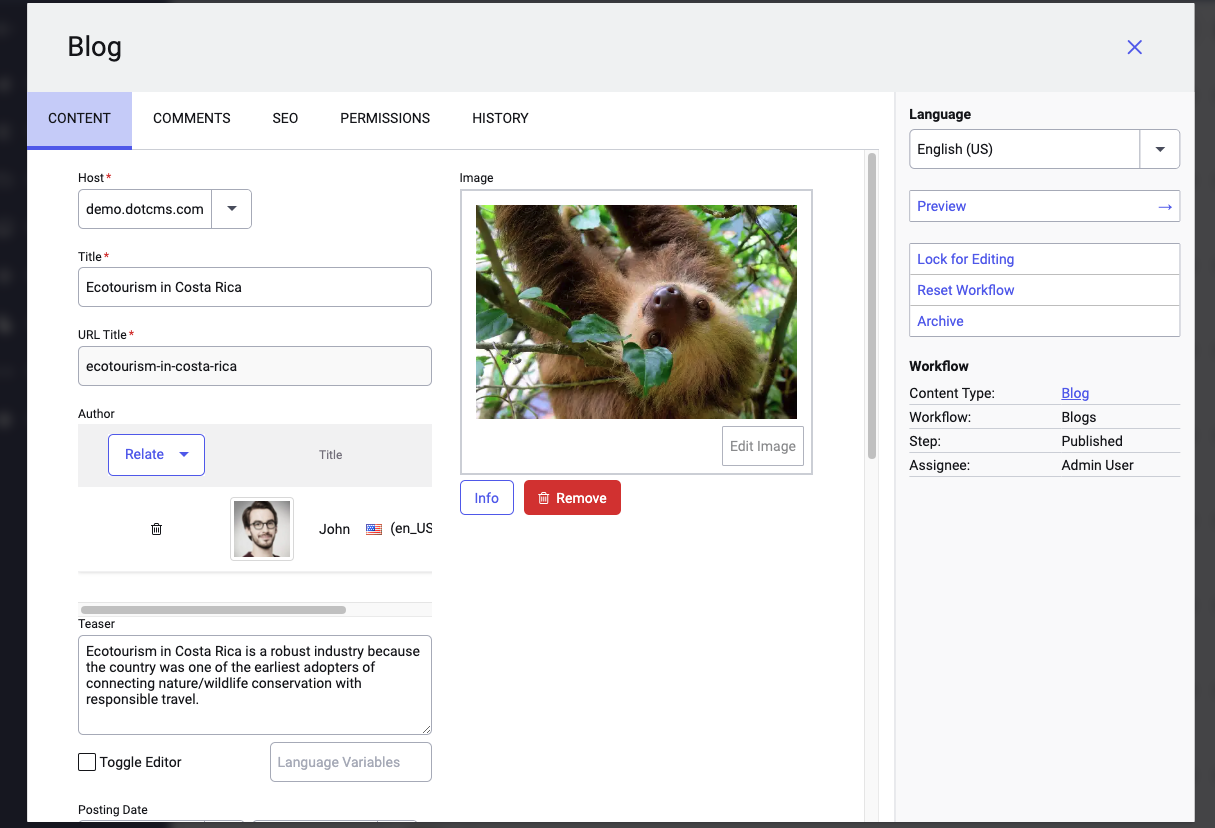The width and height of the screenshot is (1215, 828).
Task: Go to the Permissions tab
Action: pos(385,118)
